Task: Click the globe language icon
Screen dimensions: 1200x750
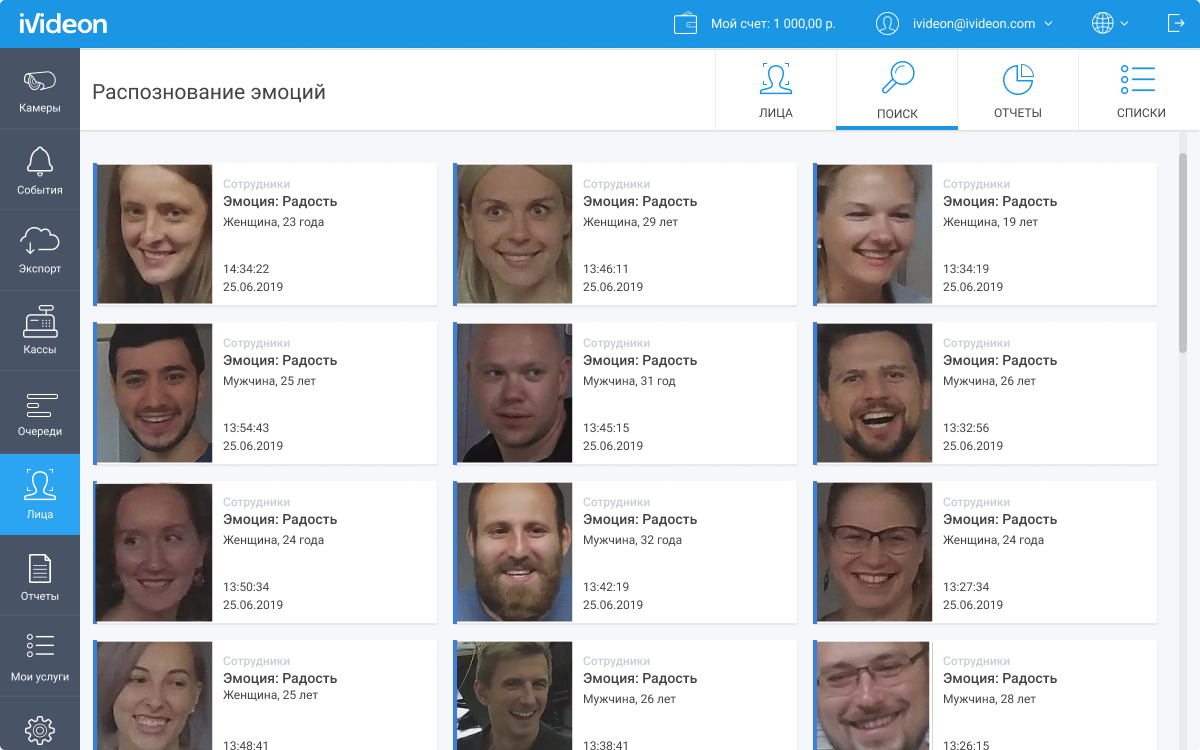Action: [1102, 23]
